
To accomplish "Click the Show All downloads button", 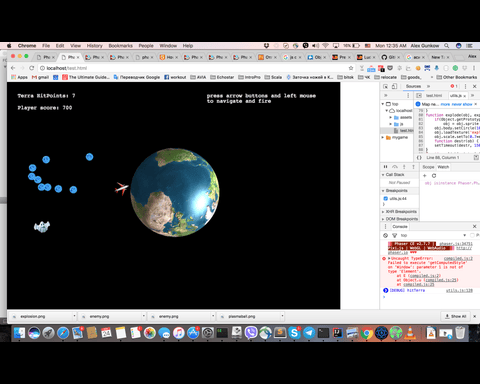I will coord(455,316).
